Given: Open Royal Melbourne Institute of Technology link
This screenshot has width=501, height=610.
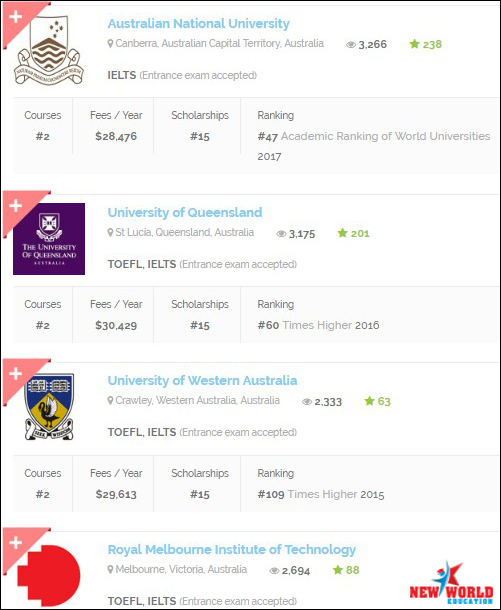Looking at the screenshot, I should (x=231, y=550).
